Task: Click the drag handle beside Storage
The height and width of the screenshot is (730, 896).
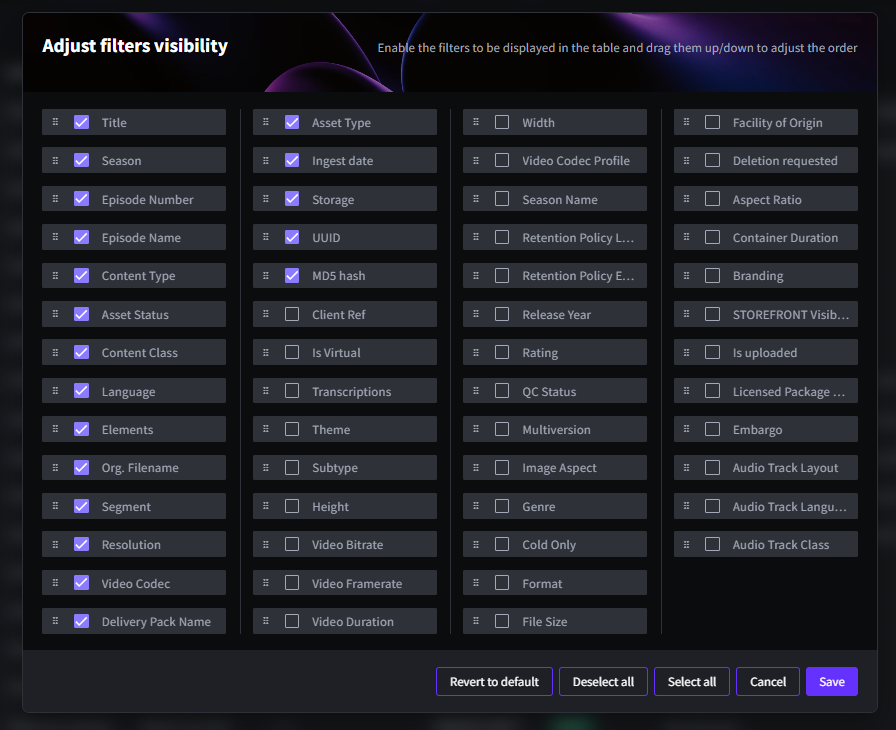Action: tap(266, 199)
